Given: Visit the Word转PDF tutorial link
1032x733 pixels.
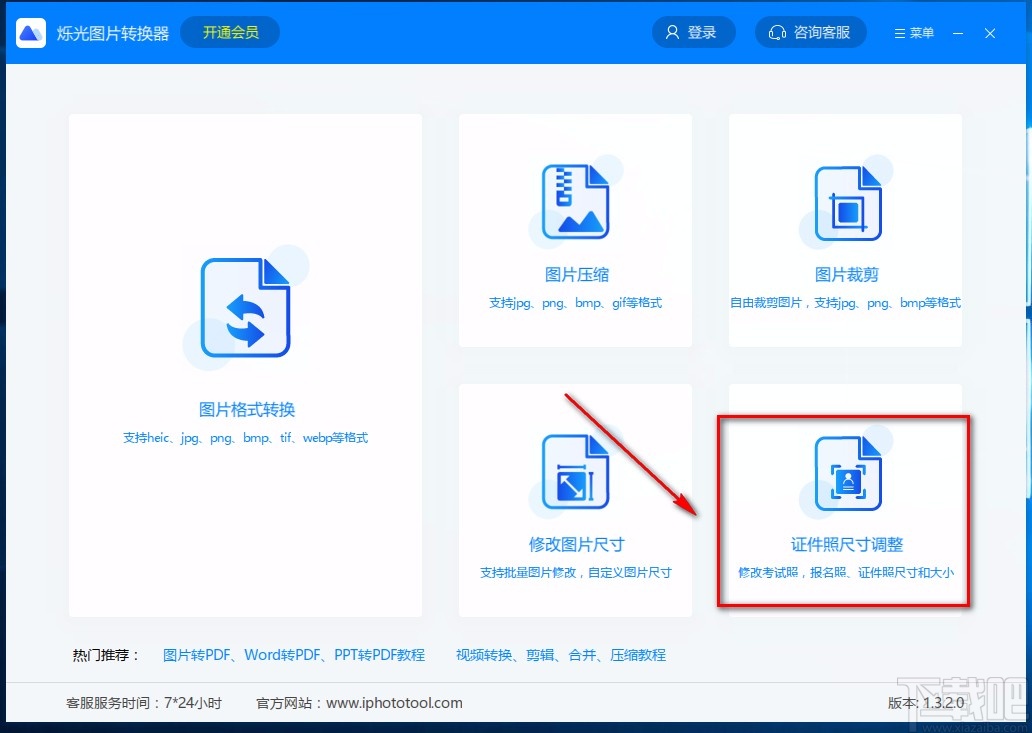Looking at the screenshot, I should pyautogui.click(x=281, y=655).
